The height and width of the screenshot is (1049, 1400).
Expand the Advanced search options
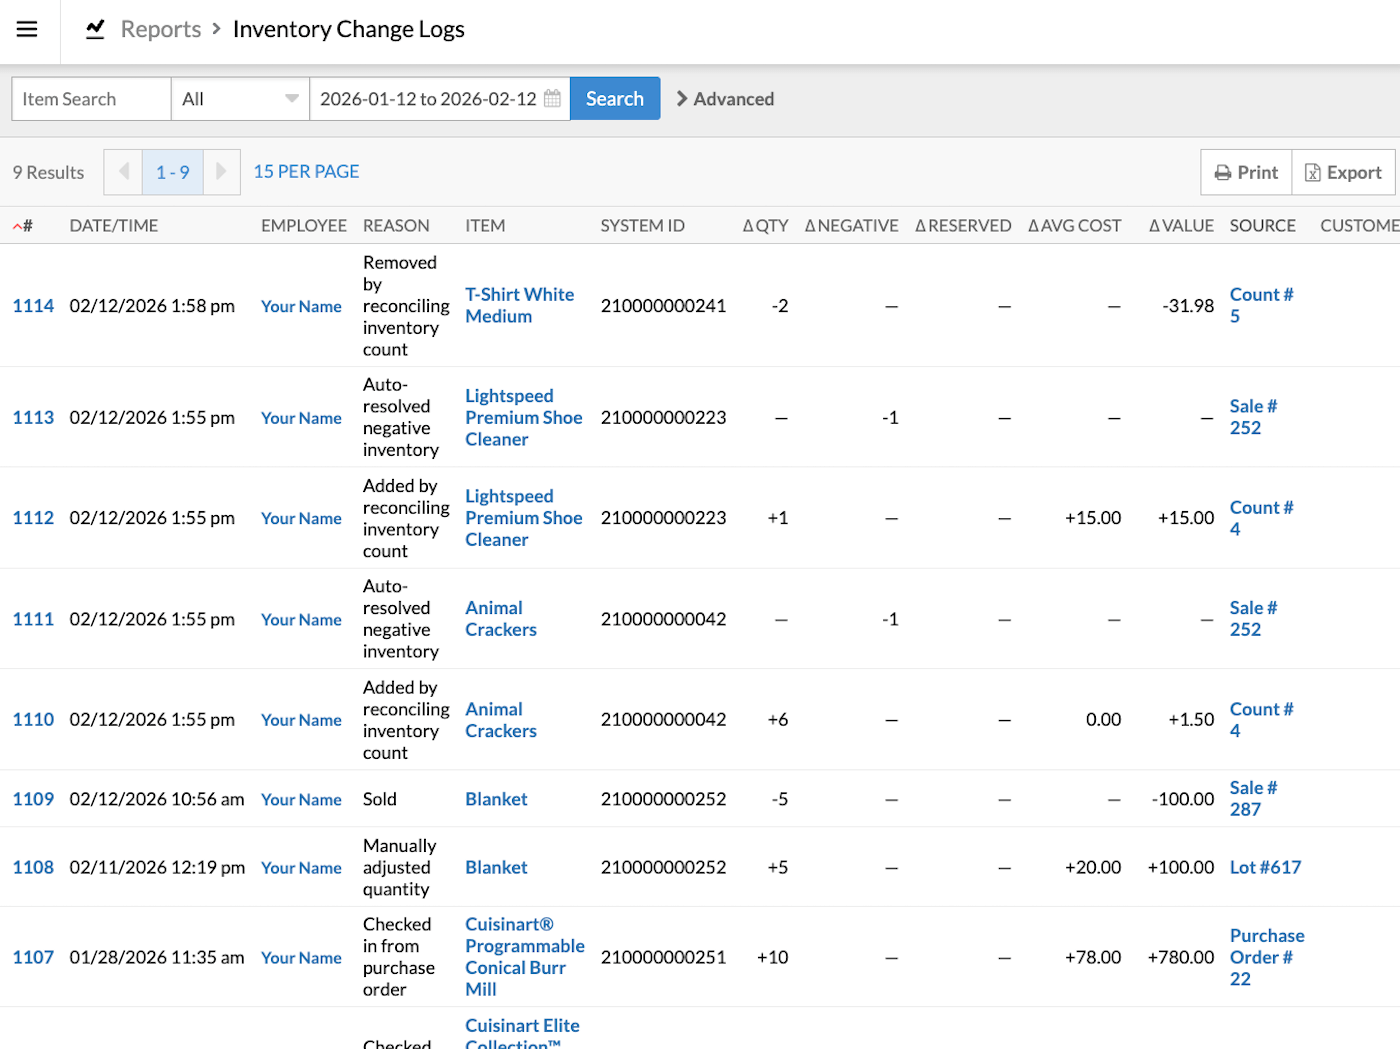[726, 99]
